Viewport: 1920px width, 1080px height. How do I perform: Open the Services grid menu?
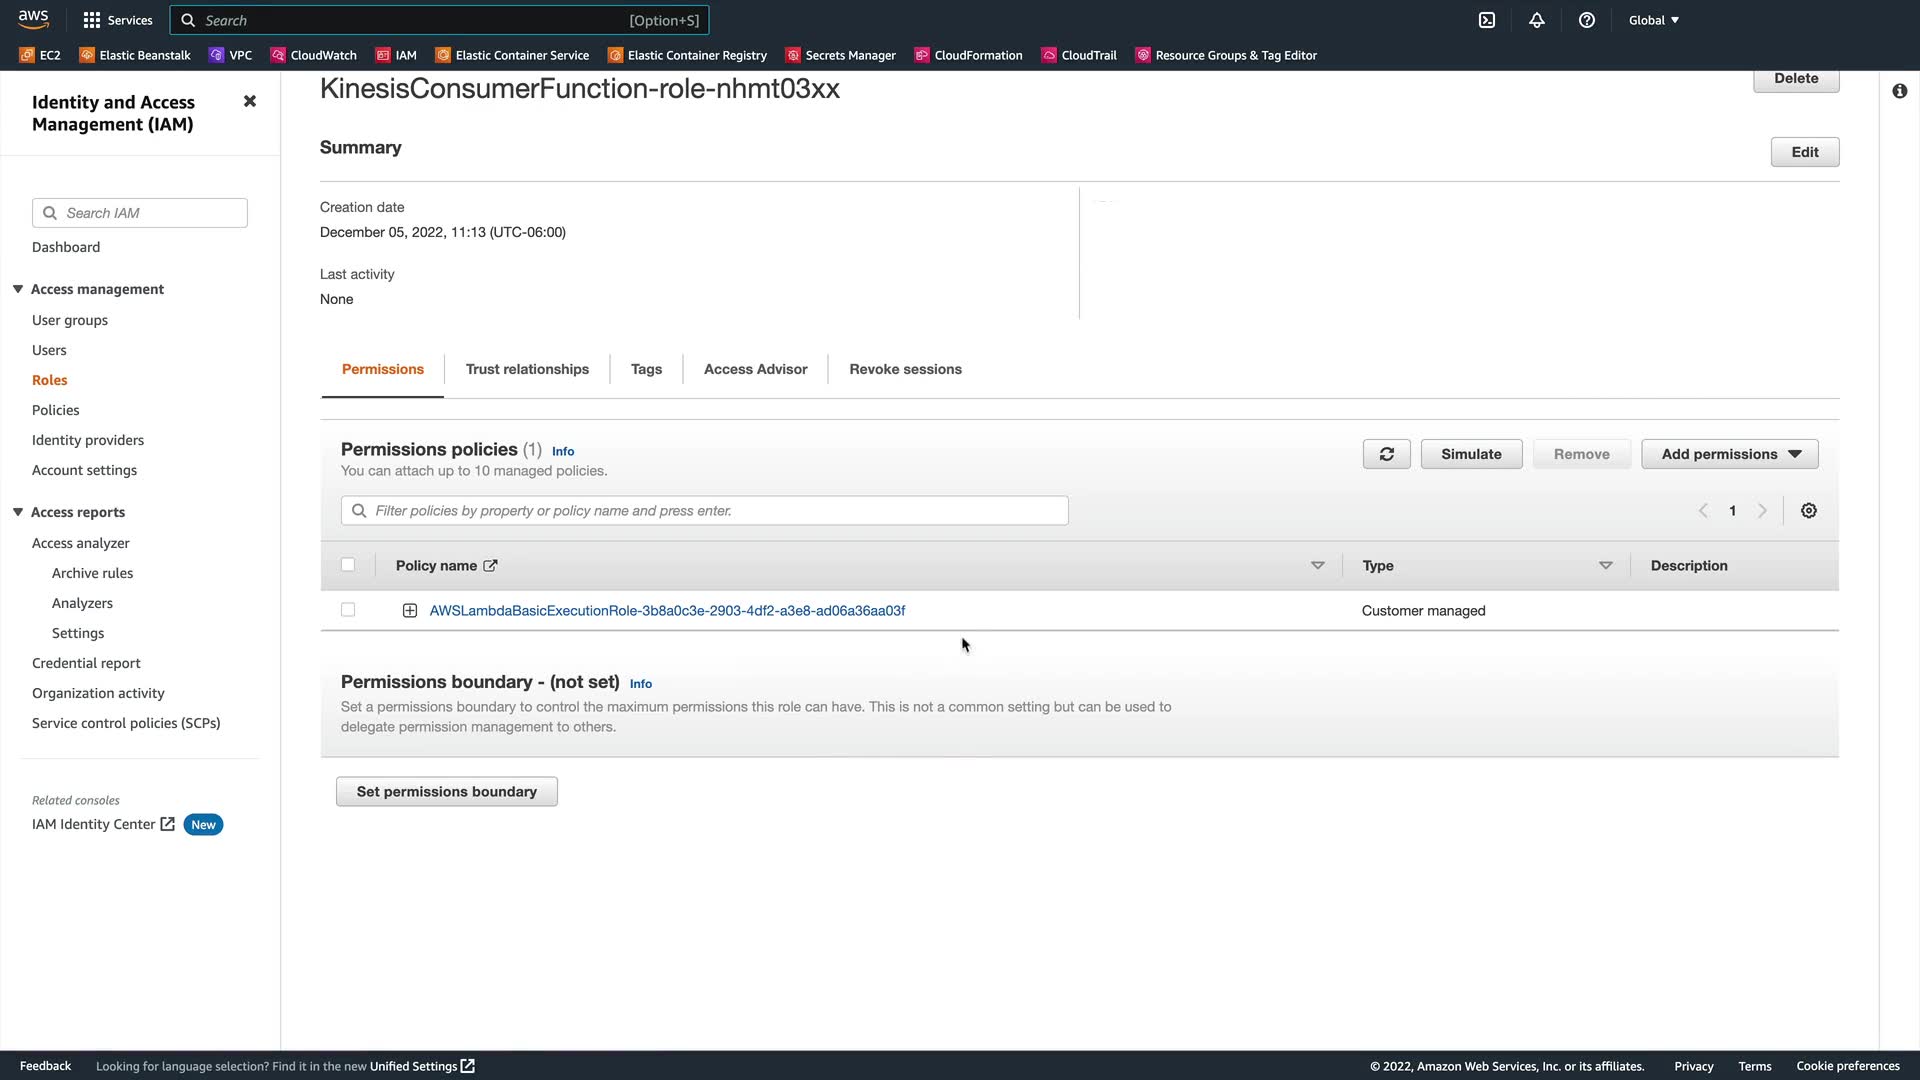[x=92, y=20]
